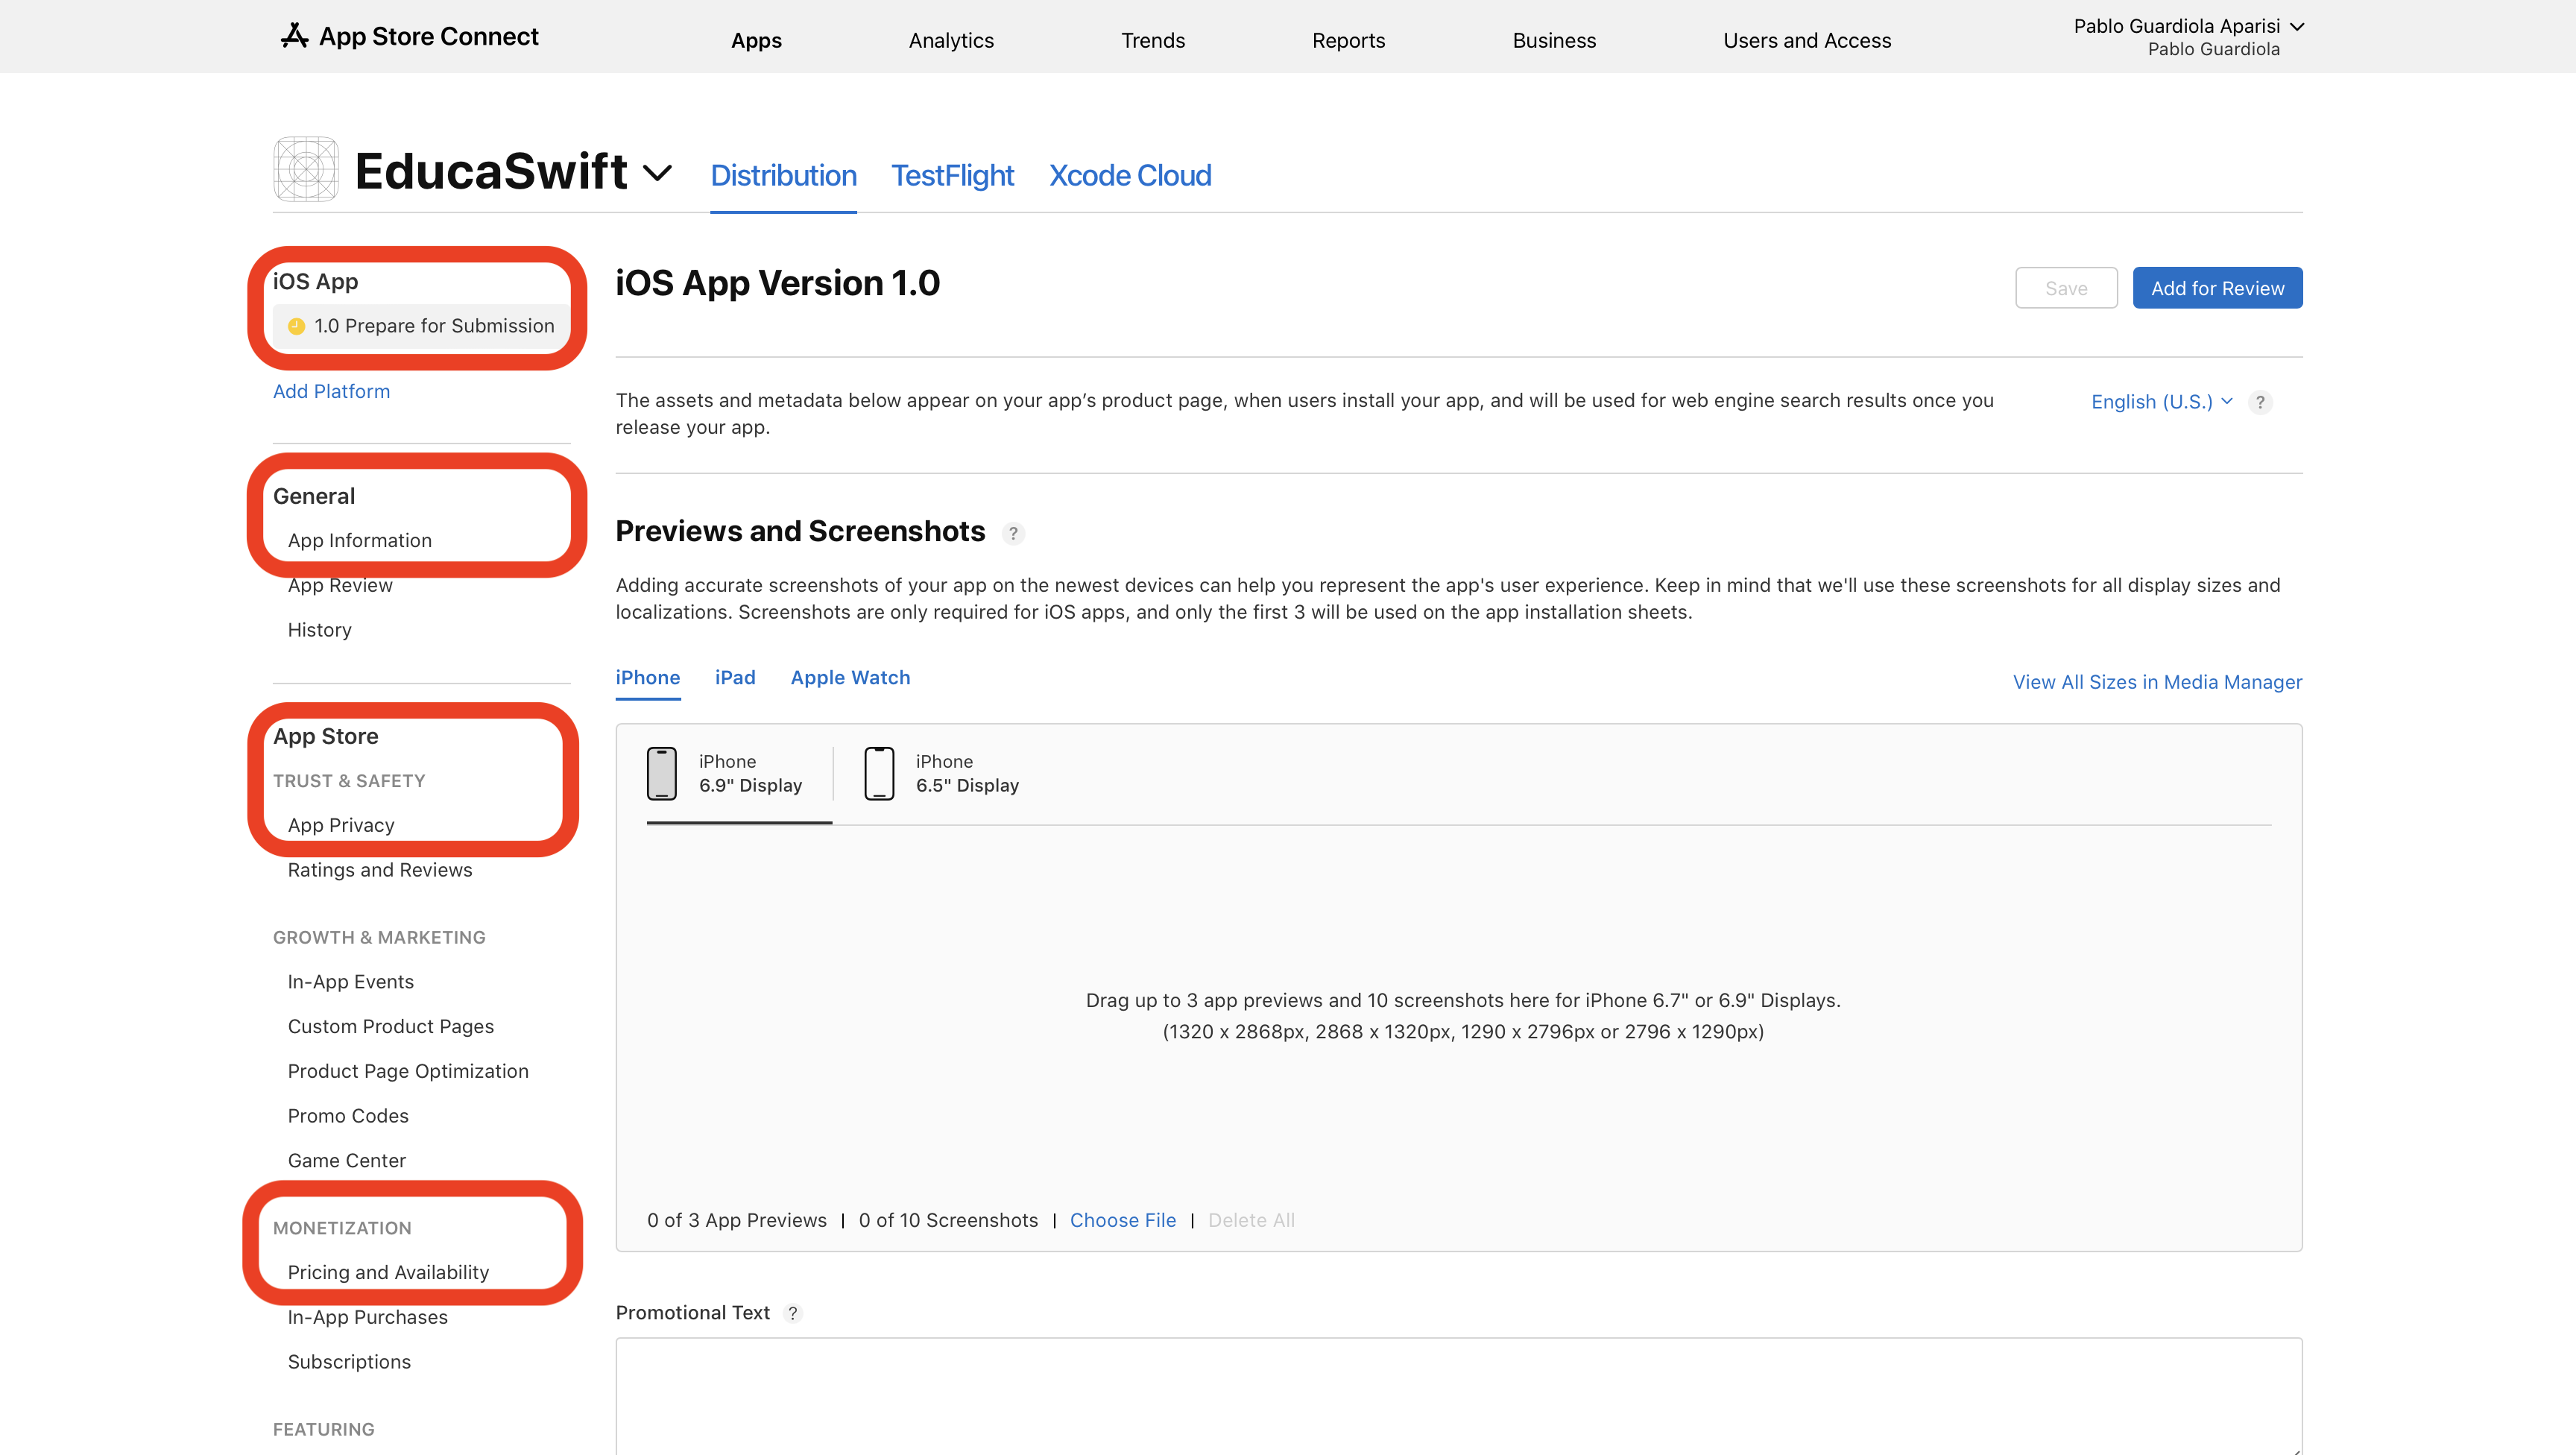Open the Apps menu in top navigation
Screen dimensions: 2576x1455
click(x=756, y=40)
